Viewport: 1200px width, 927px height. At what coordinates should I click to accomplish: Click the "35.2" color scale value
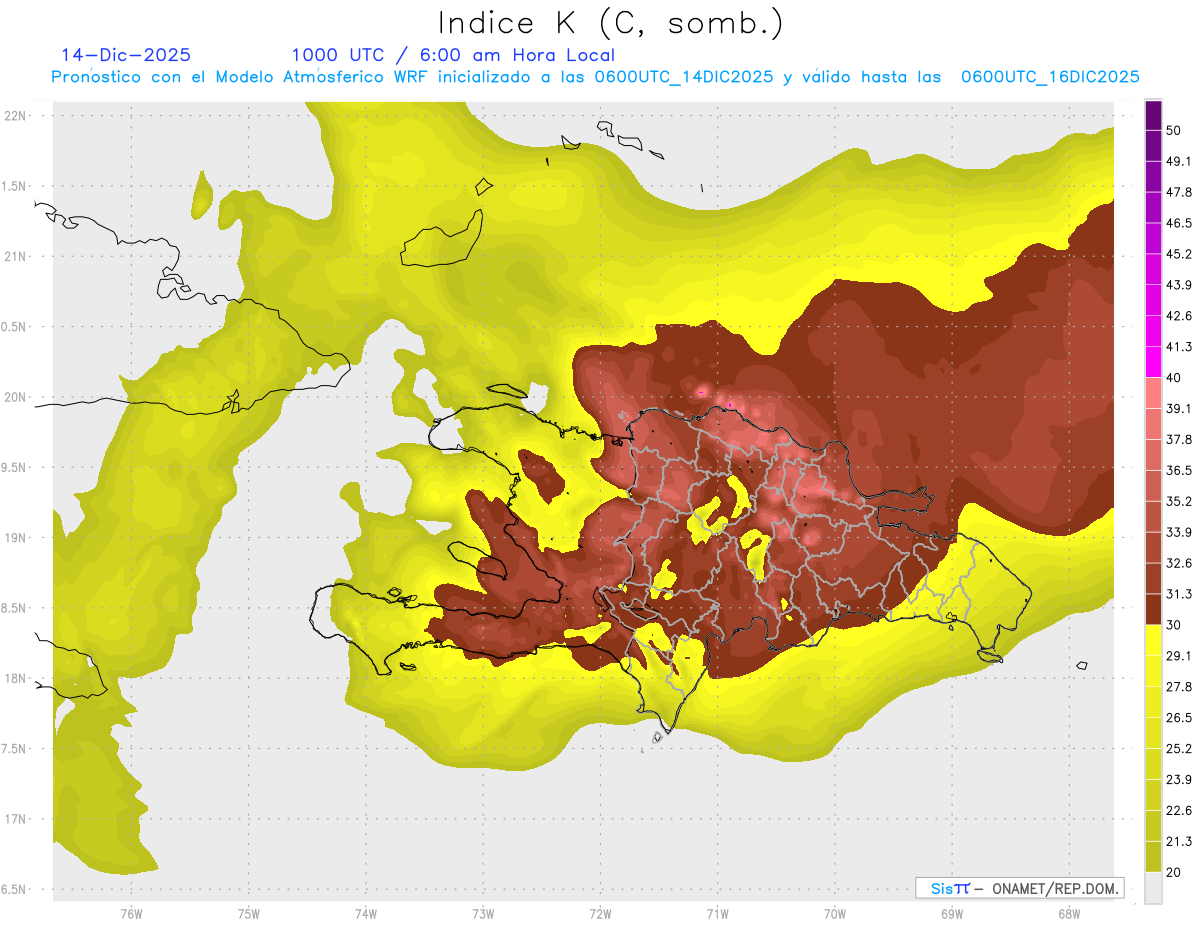(x=1180, y=501)
